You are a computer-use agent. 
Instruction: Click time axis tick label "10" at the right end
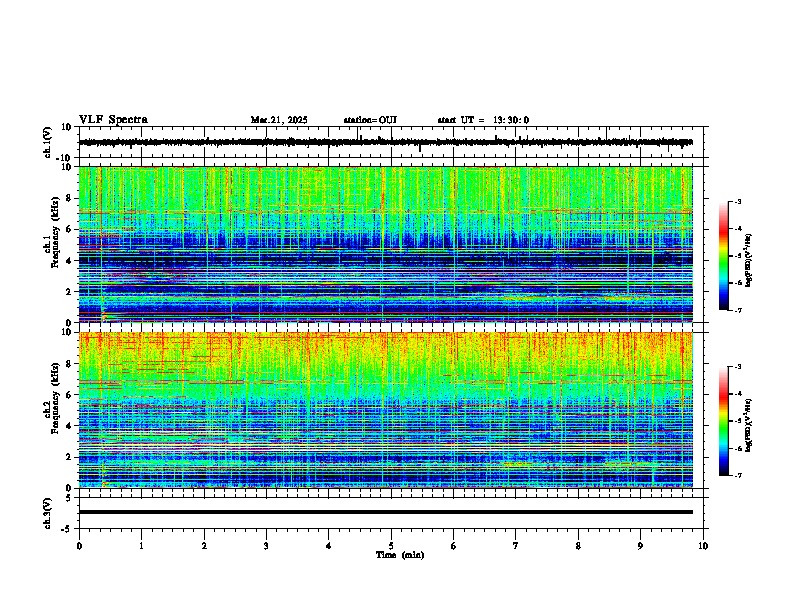pyautogui.click(x=703, y=546)
